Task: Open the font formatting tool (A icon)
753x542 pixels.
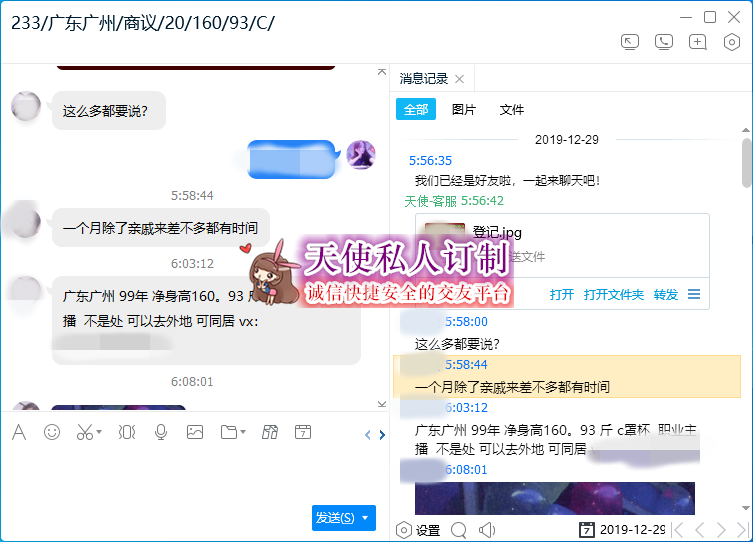Action: point(19,432)
